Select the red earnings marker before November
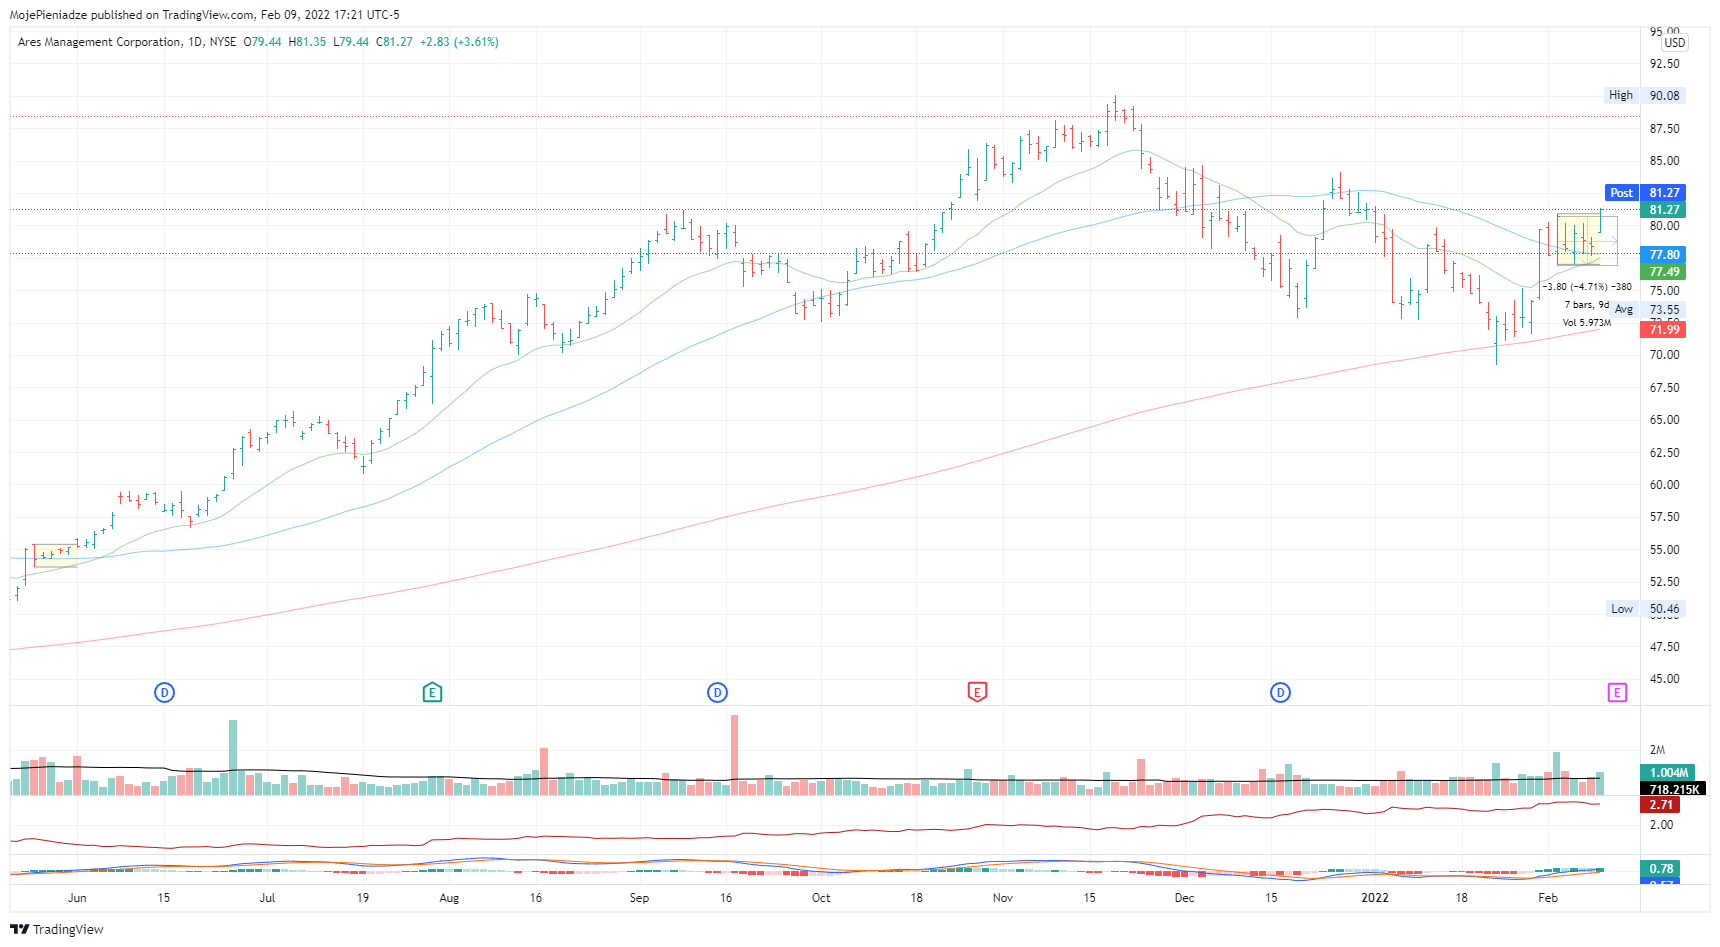 tap(977, 692)
